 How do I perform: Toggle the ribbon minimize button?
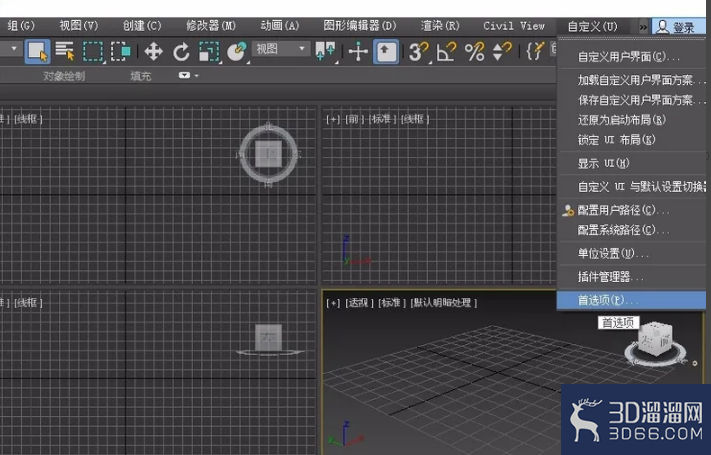184,75
